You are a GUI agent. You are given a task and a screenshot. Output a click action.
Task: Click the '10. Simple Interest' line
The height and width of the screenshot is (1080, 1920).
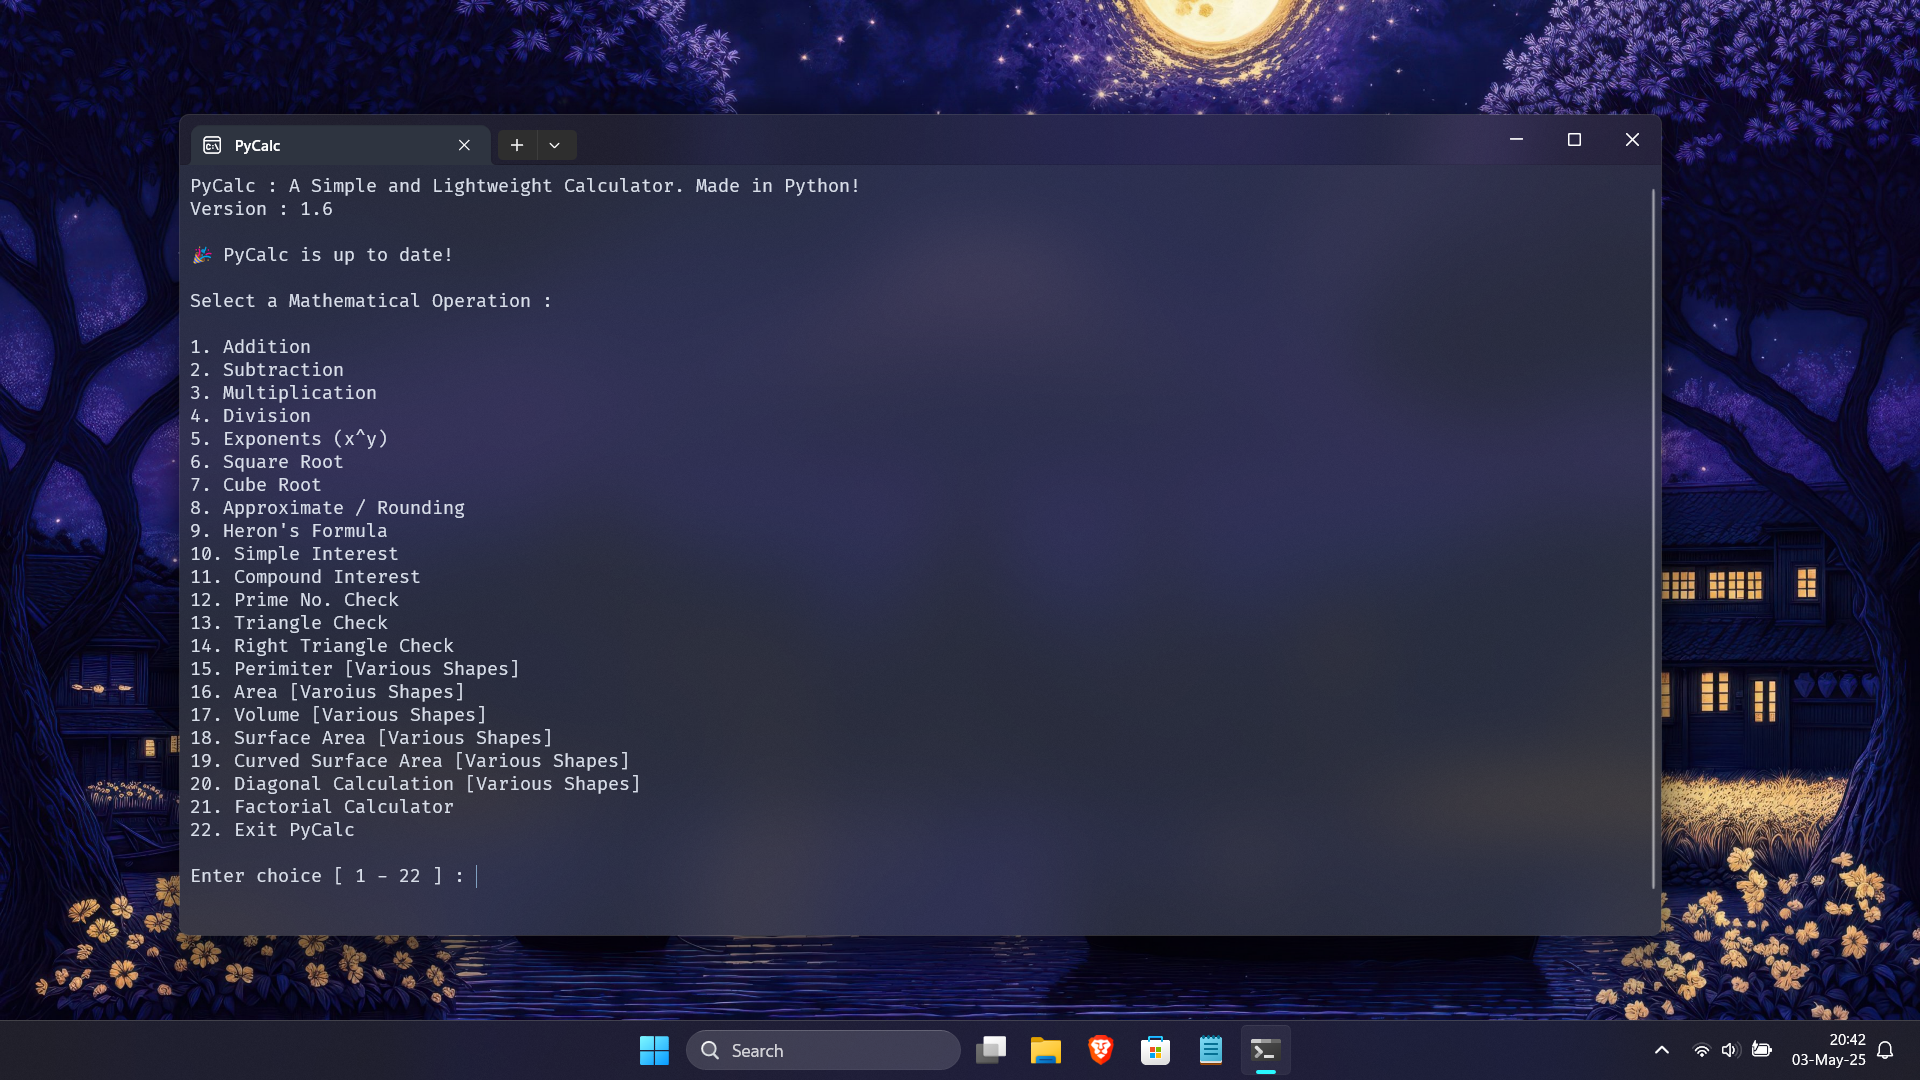[294, 554]
